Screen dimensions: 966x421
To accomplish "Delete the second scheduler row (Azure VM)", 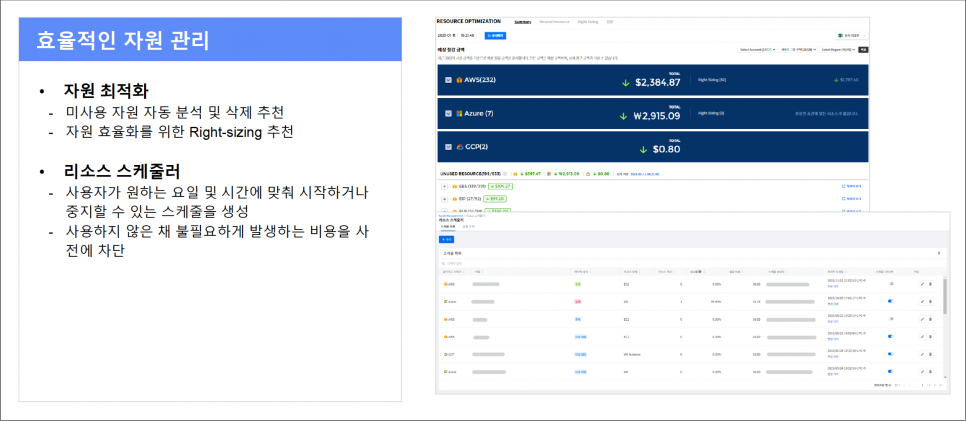I will 930,301.
